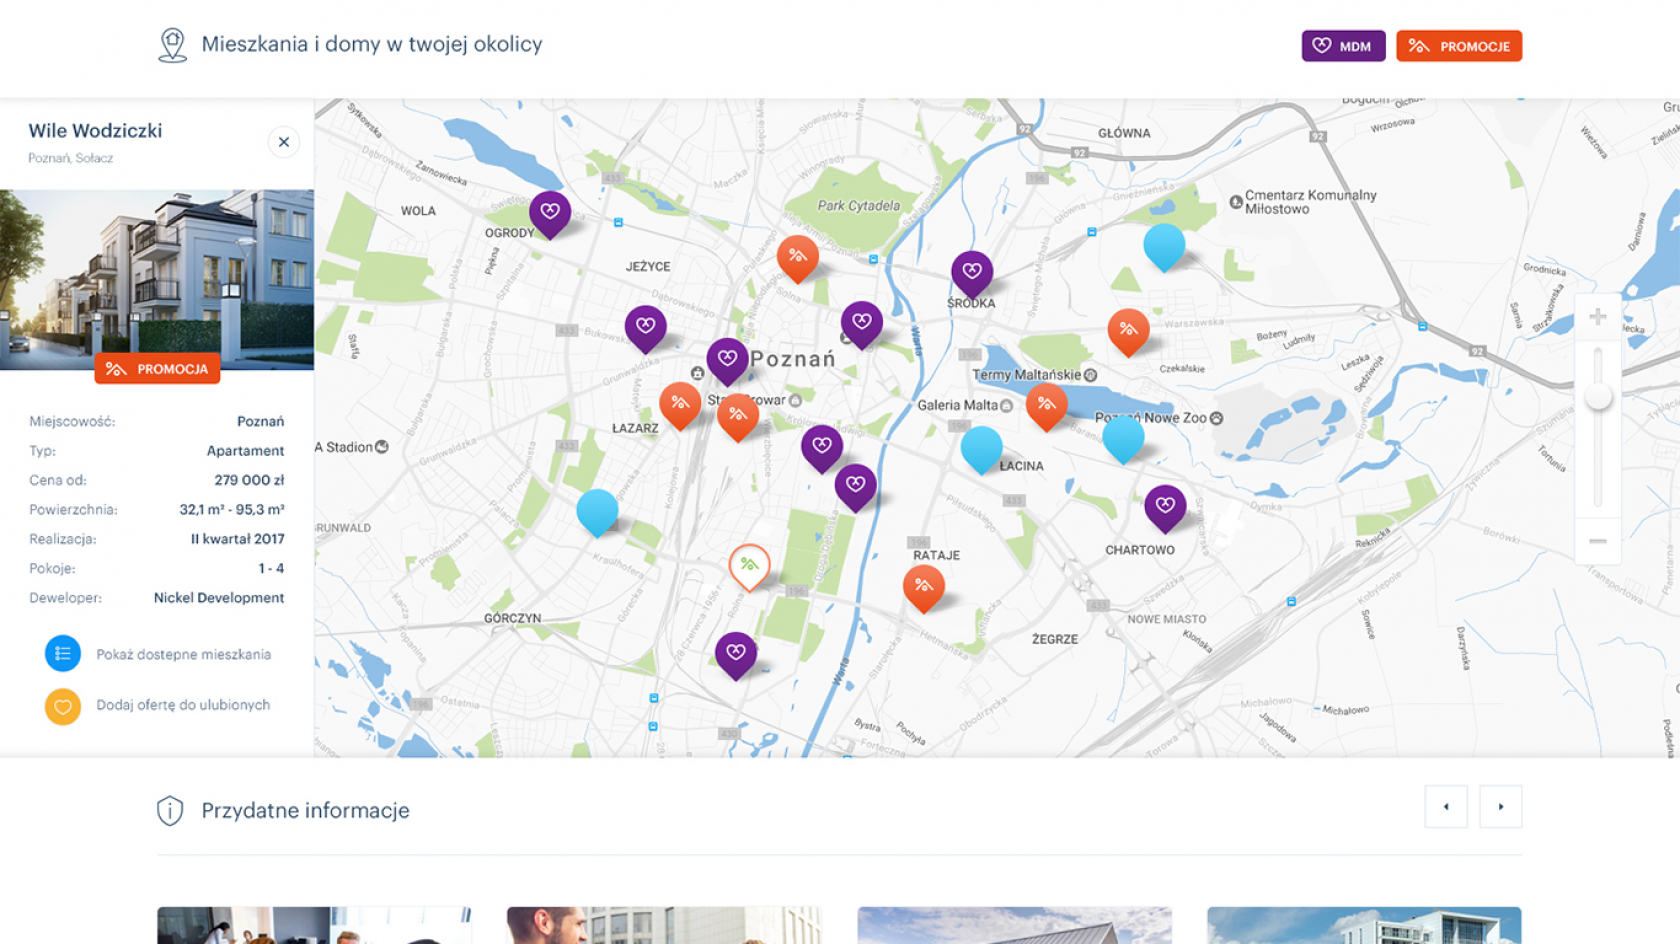
Task: Click 'Dodaj ofertę do ulubionych' link
Action: [x=183, y=705]
